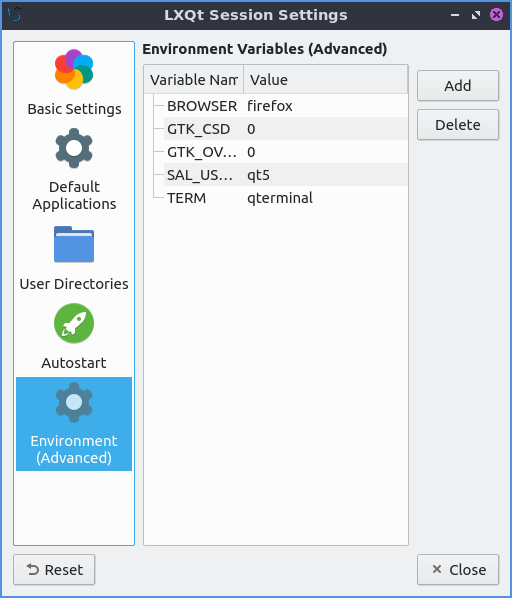Click the qterminal value cell

click(x=280, y=198)
